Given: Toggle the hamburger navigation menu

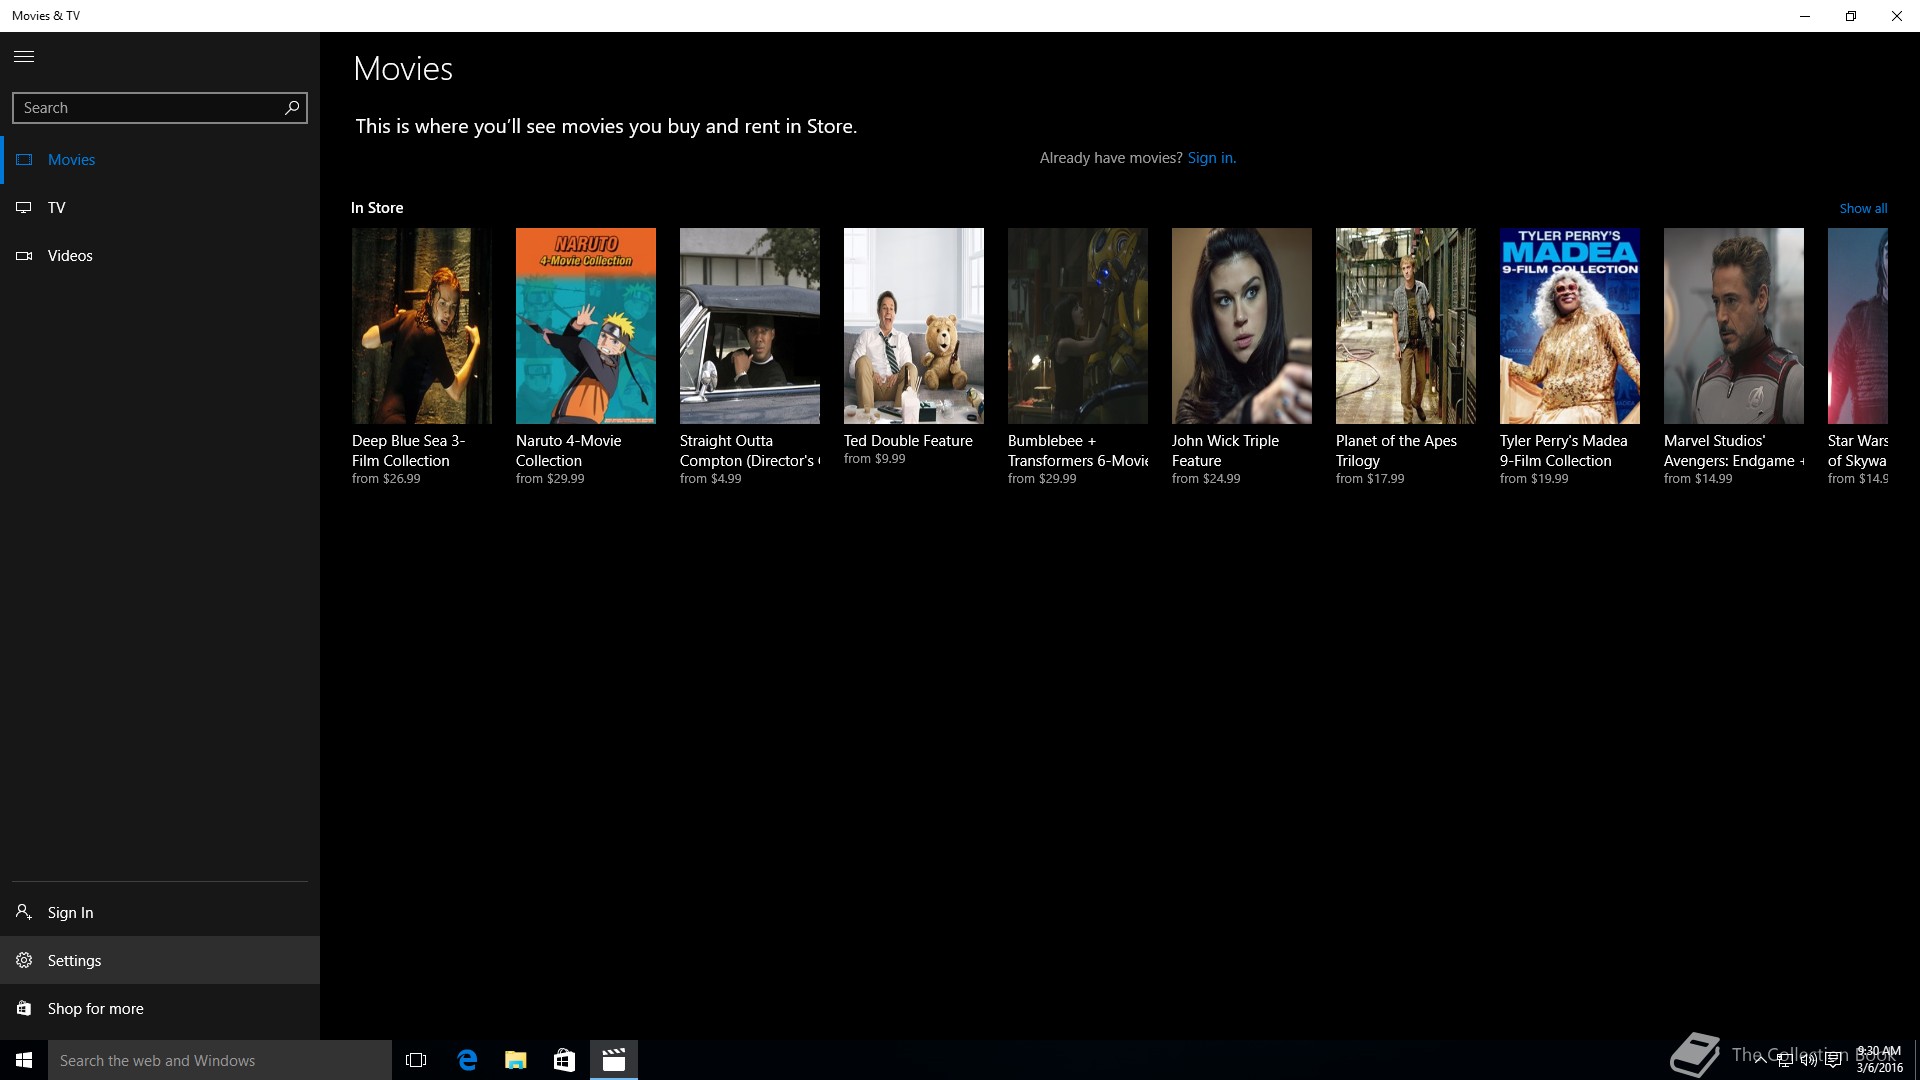Looking at the screenshot, I should click(x=24, y=57).
